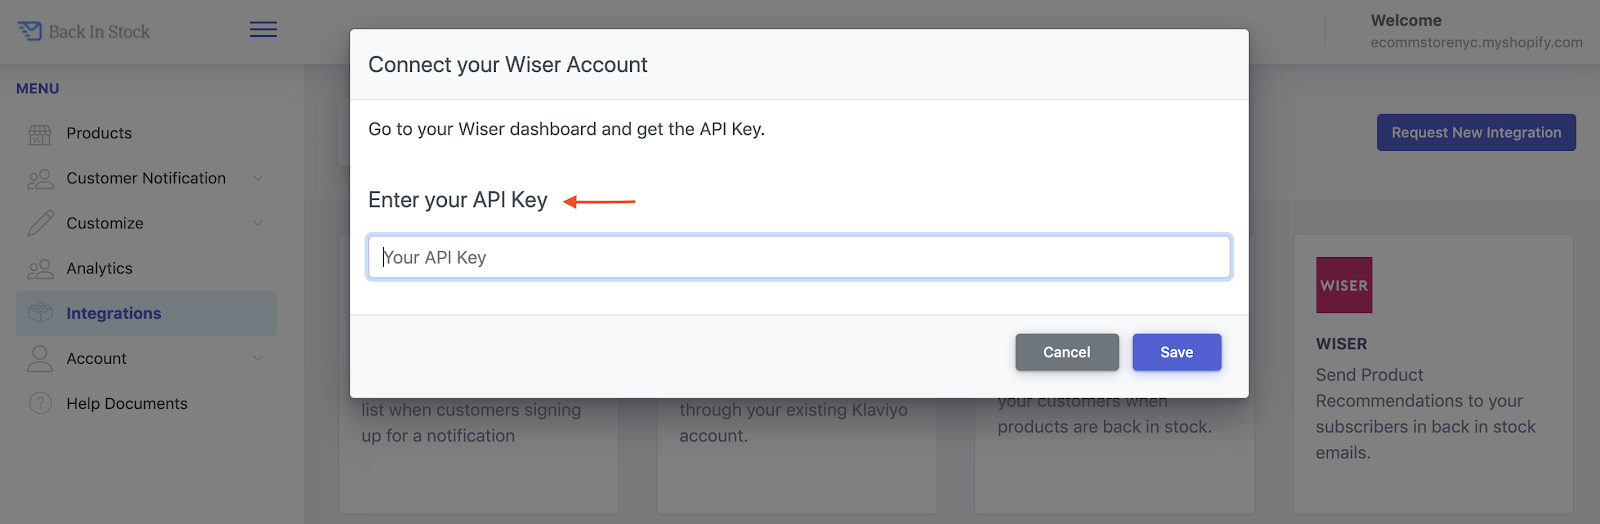
Task: Click the Save button
Action: (x=1177, y=352)
